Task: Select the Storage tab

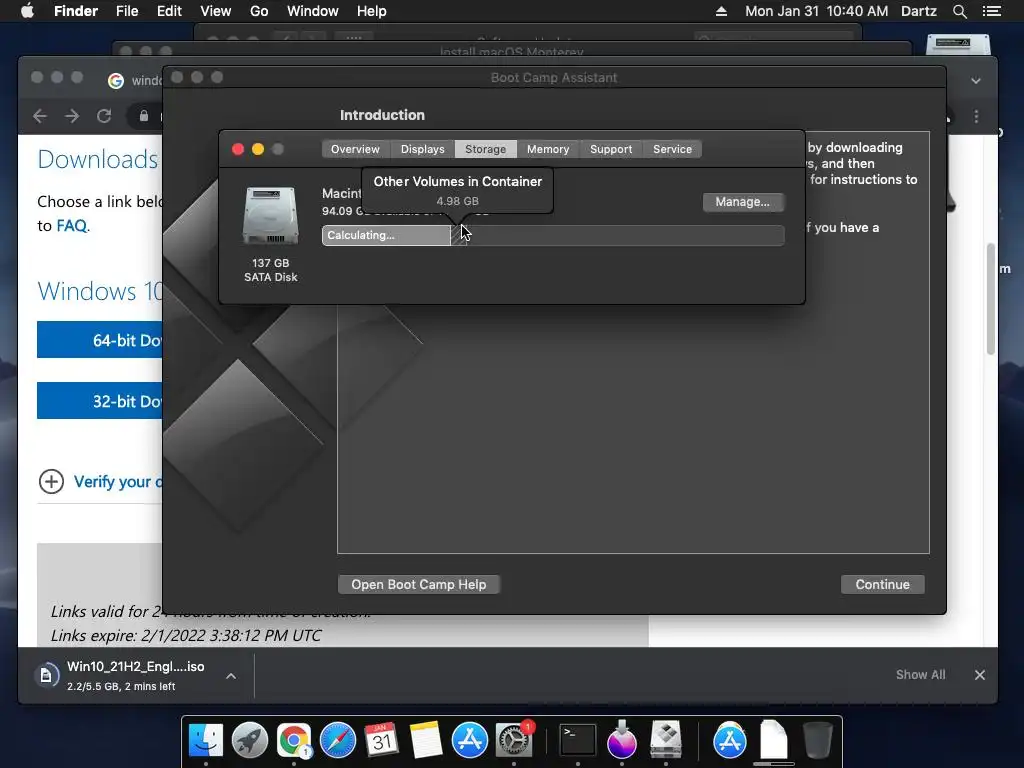Action: point(485,149)
